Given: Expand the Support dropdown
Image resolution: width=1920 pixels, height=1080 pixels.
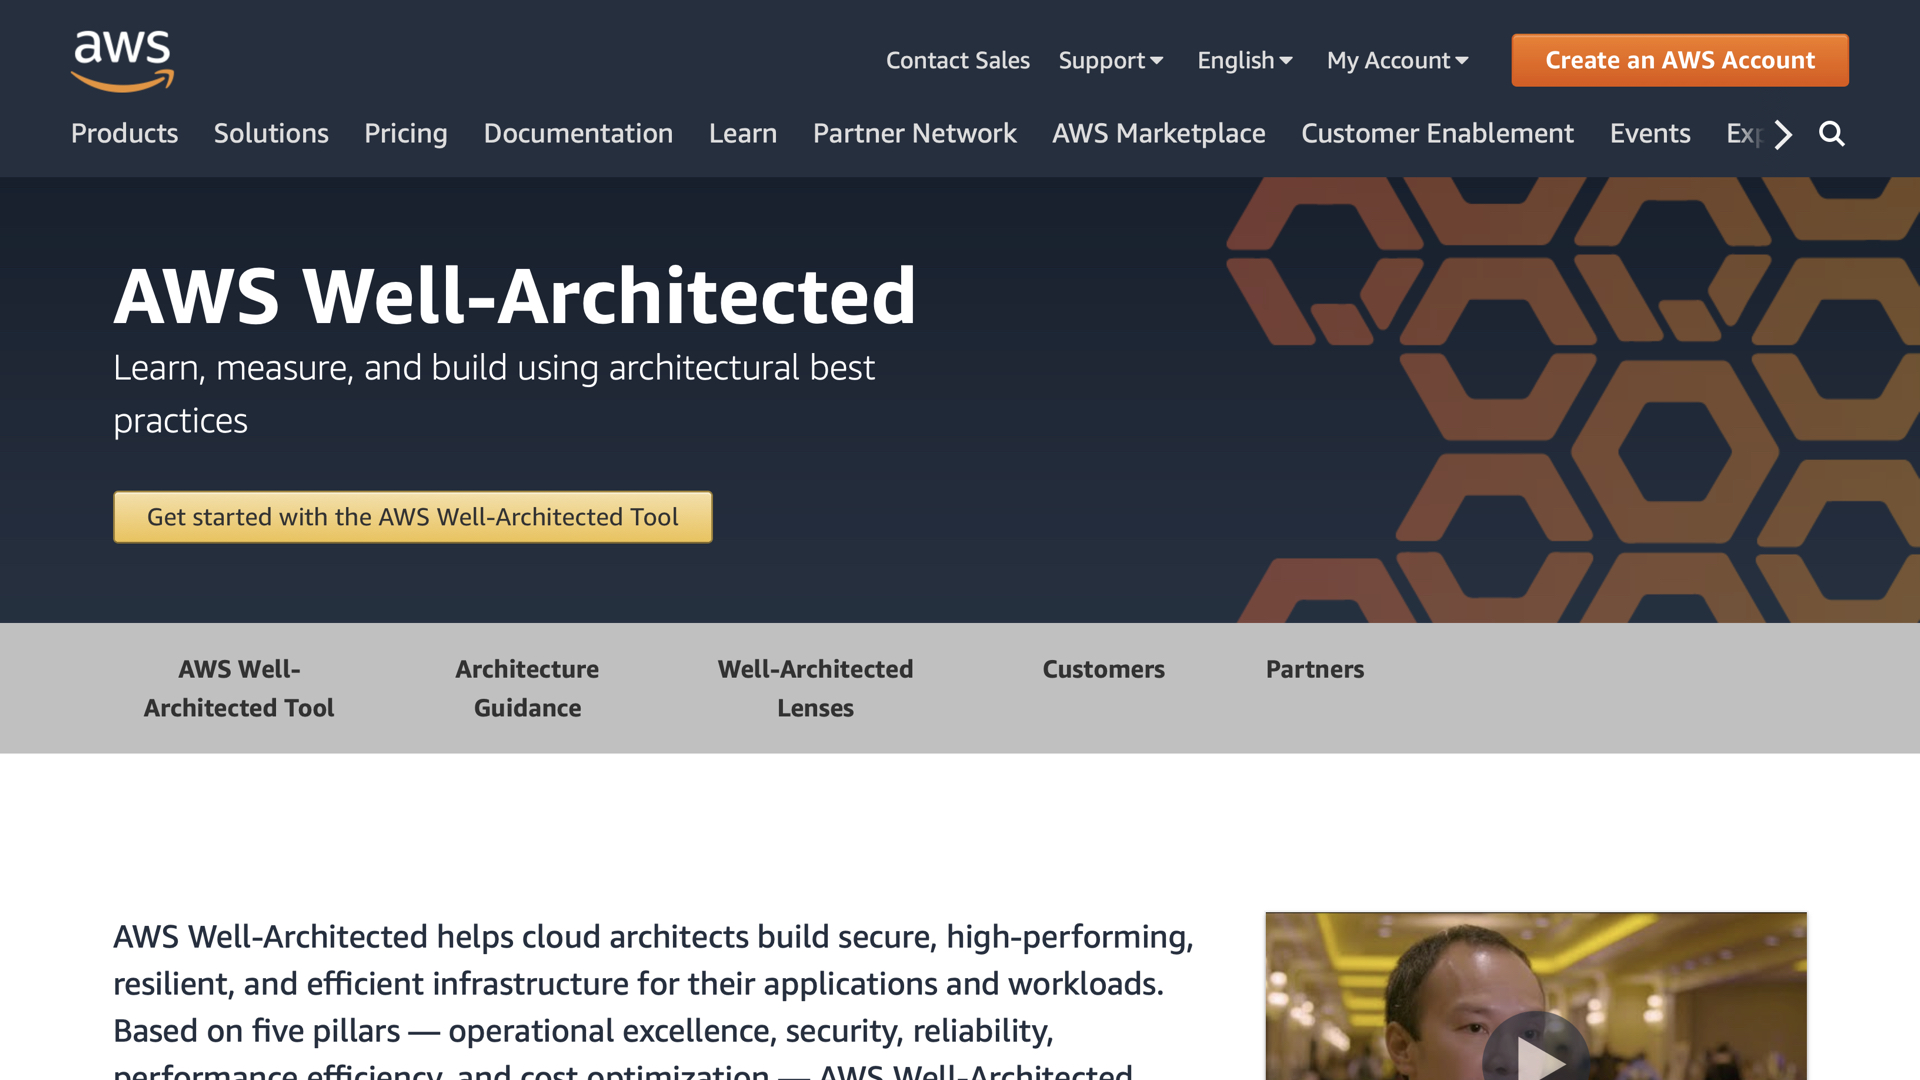Looking at the screenshot, I should (x=1111, y=61).
